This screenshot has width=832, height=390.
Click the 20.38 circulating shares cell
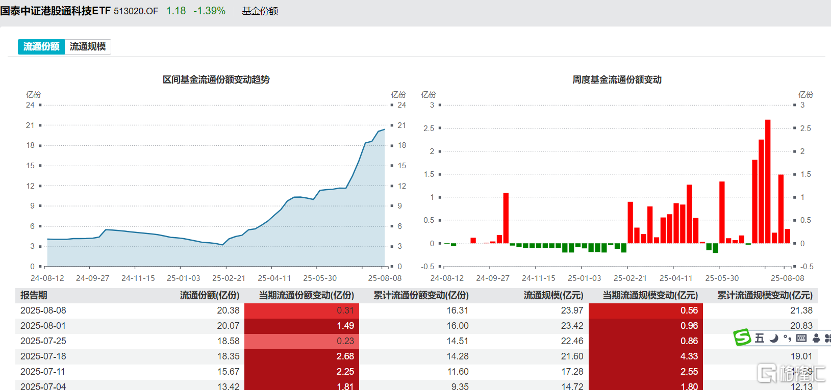coord(229,311)
